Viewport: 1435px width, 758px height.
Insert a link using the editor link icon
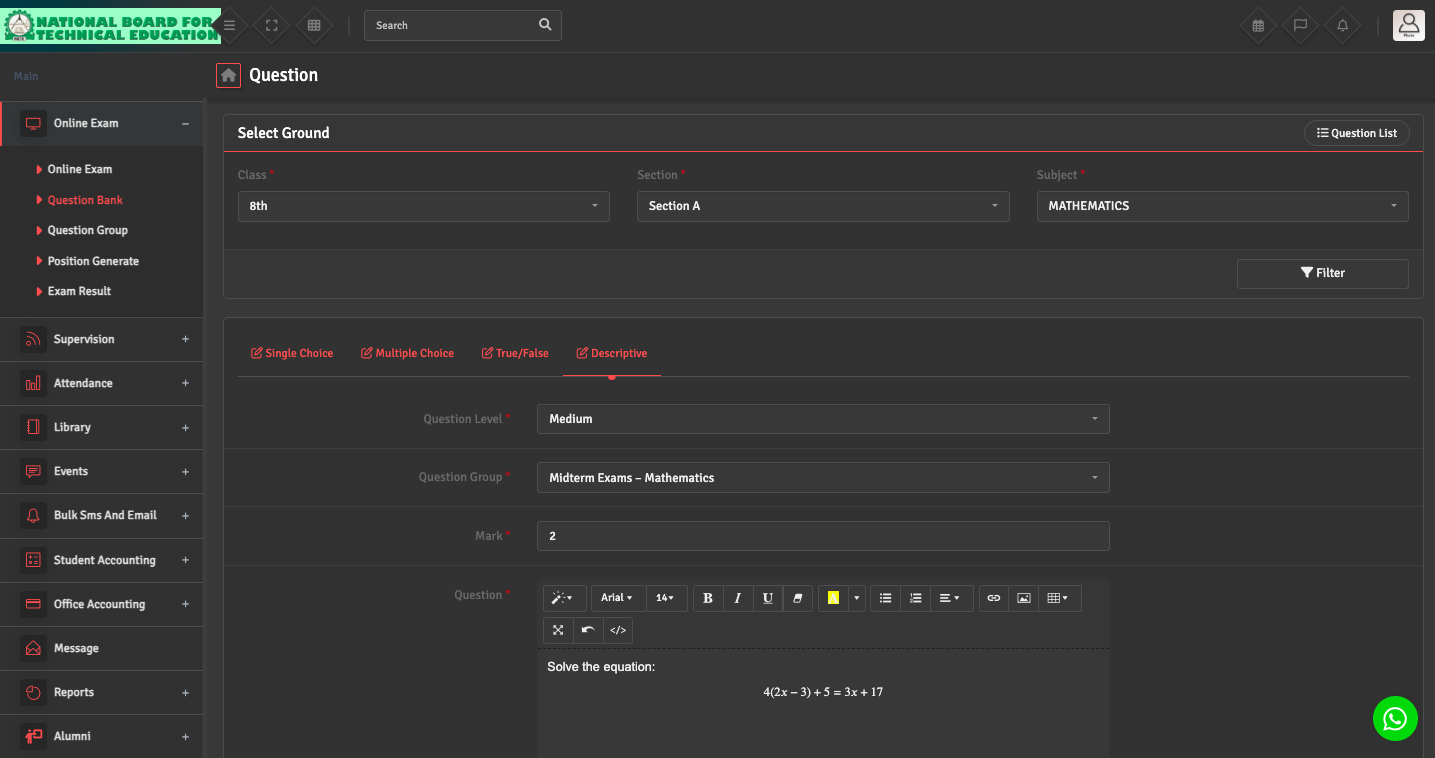(x=994, y=598)
